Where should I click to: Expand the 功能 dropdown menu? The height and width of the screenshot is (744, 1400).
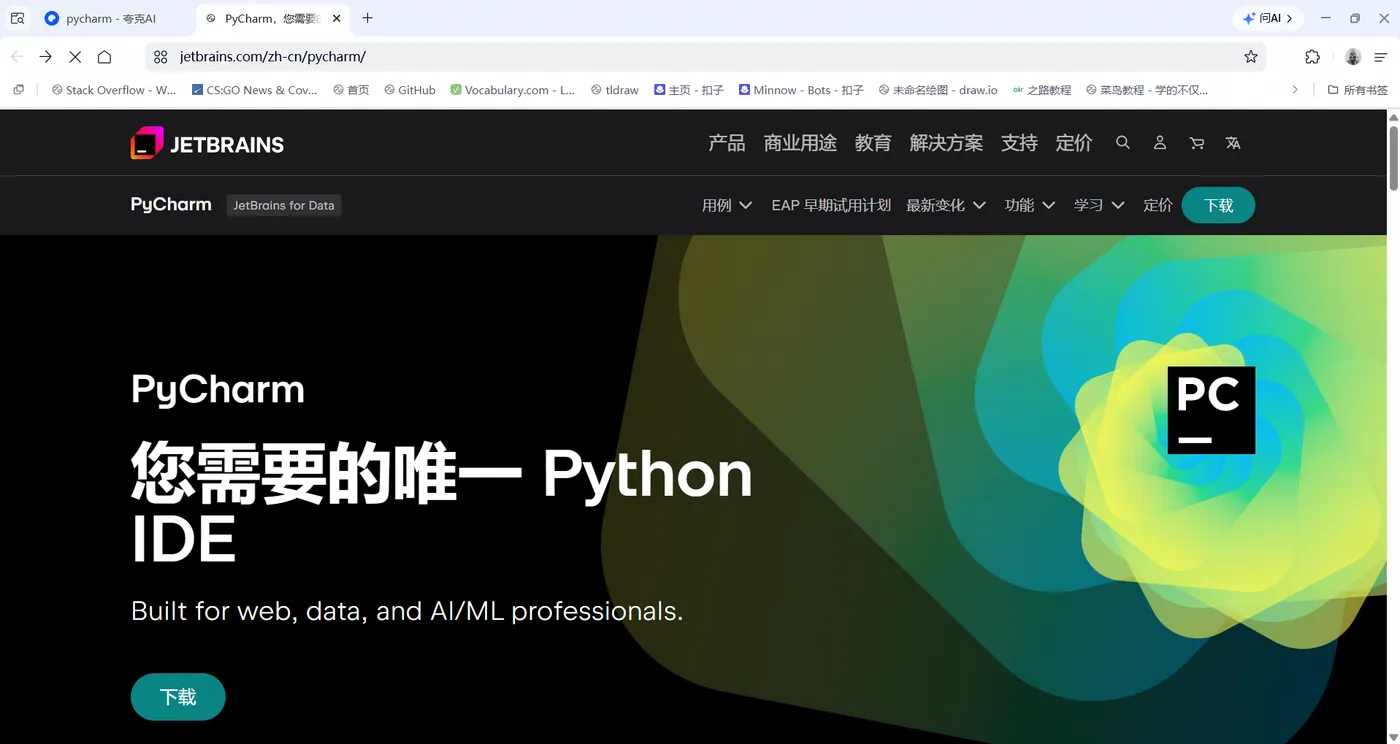pyautogui.click(x=1030, y=205)
